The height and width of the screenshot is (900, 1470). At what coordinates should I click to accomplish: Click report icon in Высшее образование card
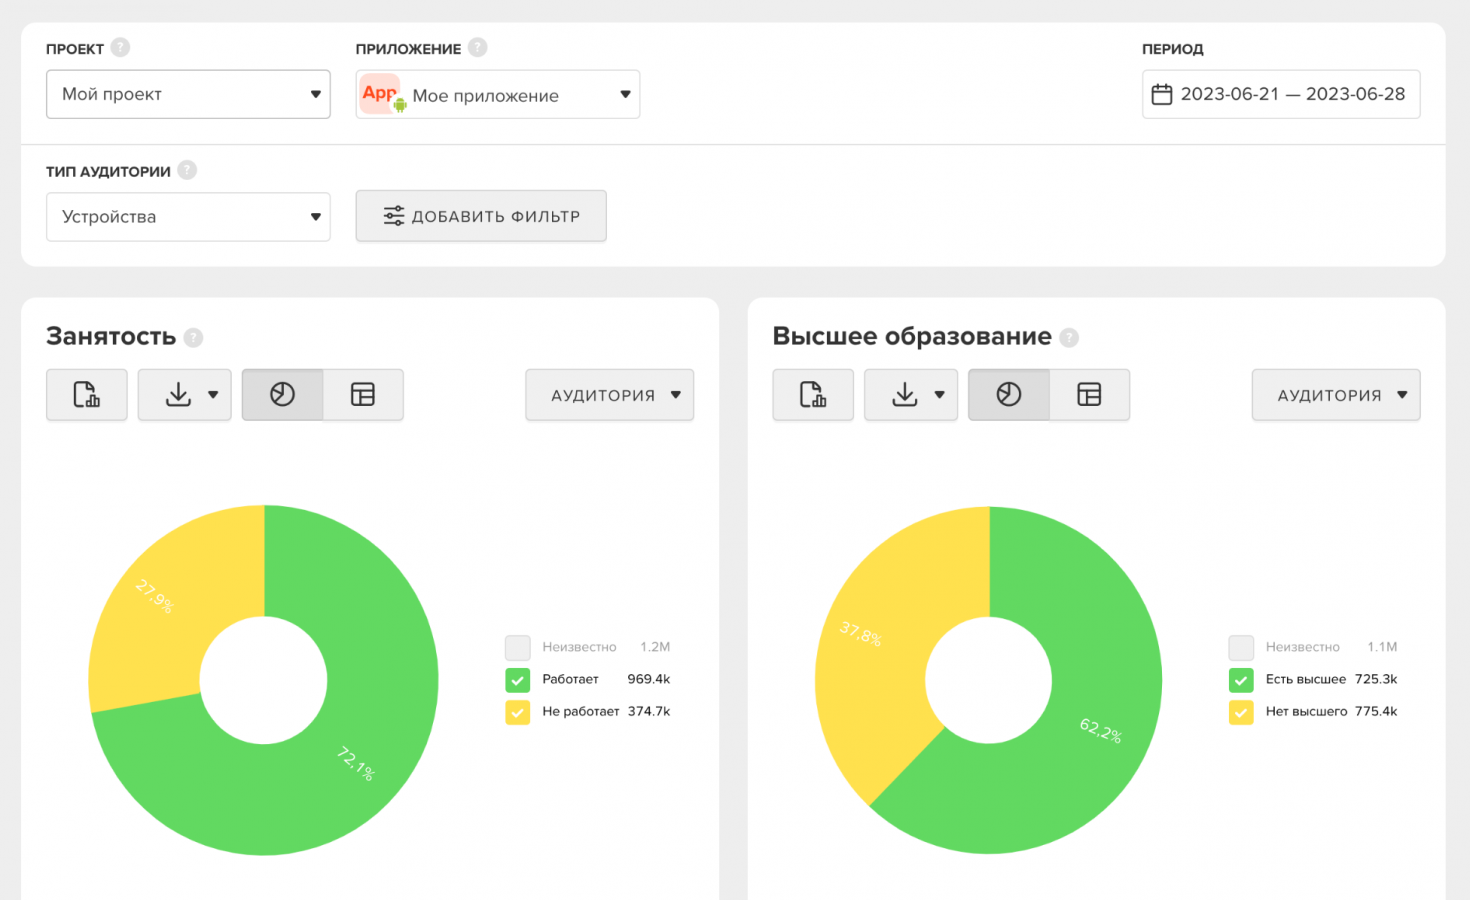[x=813, y=395]
